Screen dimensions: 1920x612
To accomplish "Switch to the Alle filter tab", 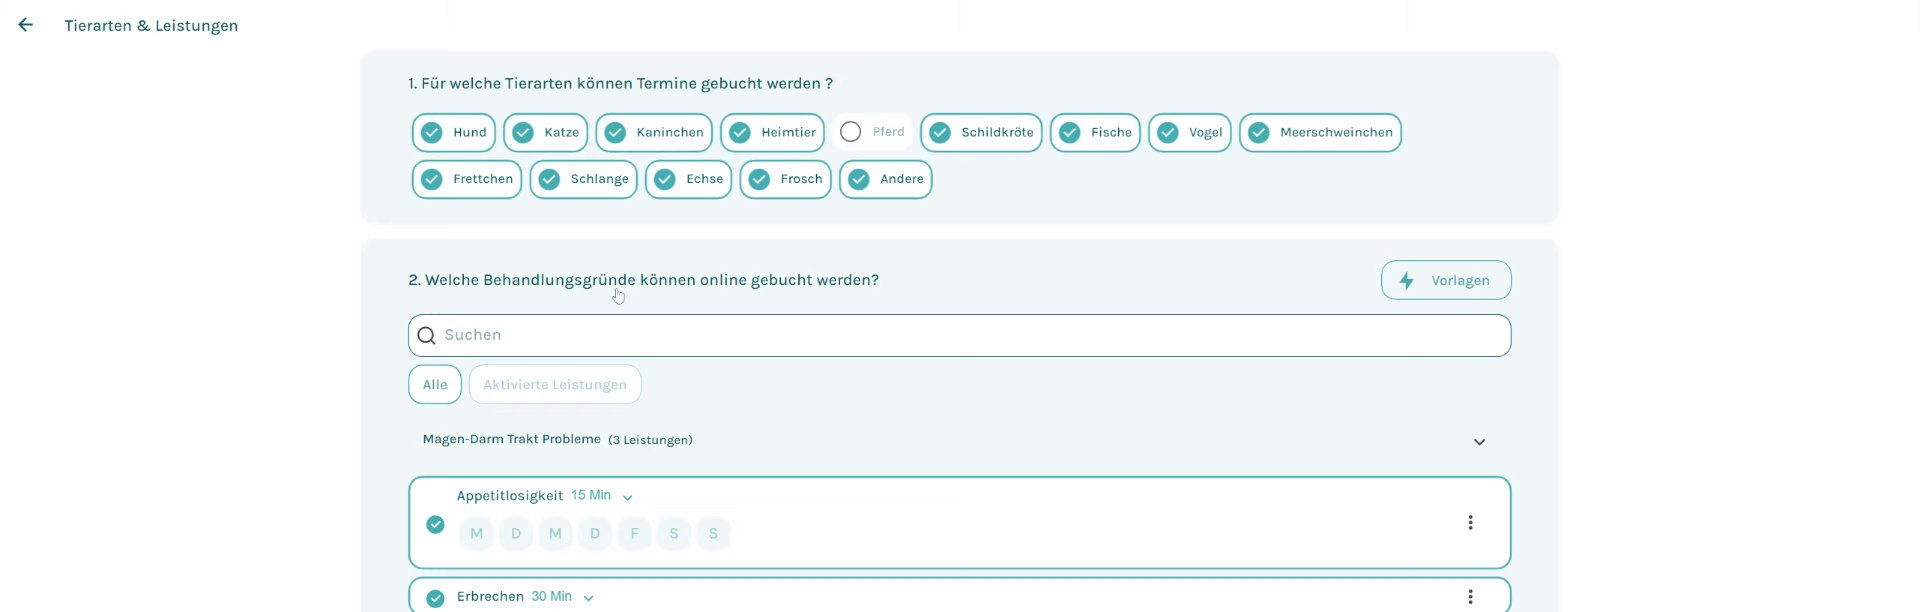I will click(x=435, y=385).
